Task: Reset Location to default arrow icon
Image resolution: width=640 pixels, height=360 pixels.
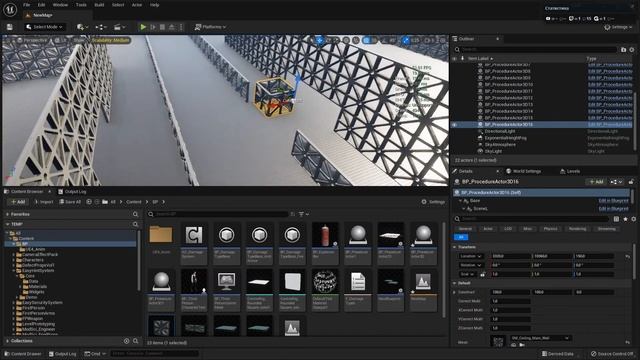Action: coord(628,256)
